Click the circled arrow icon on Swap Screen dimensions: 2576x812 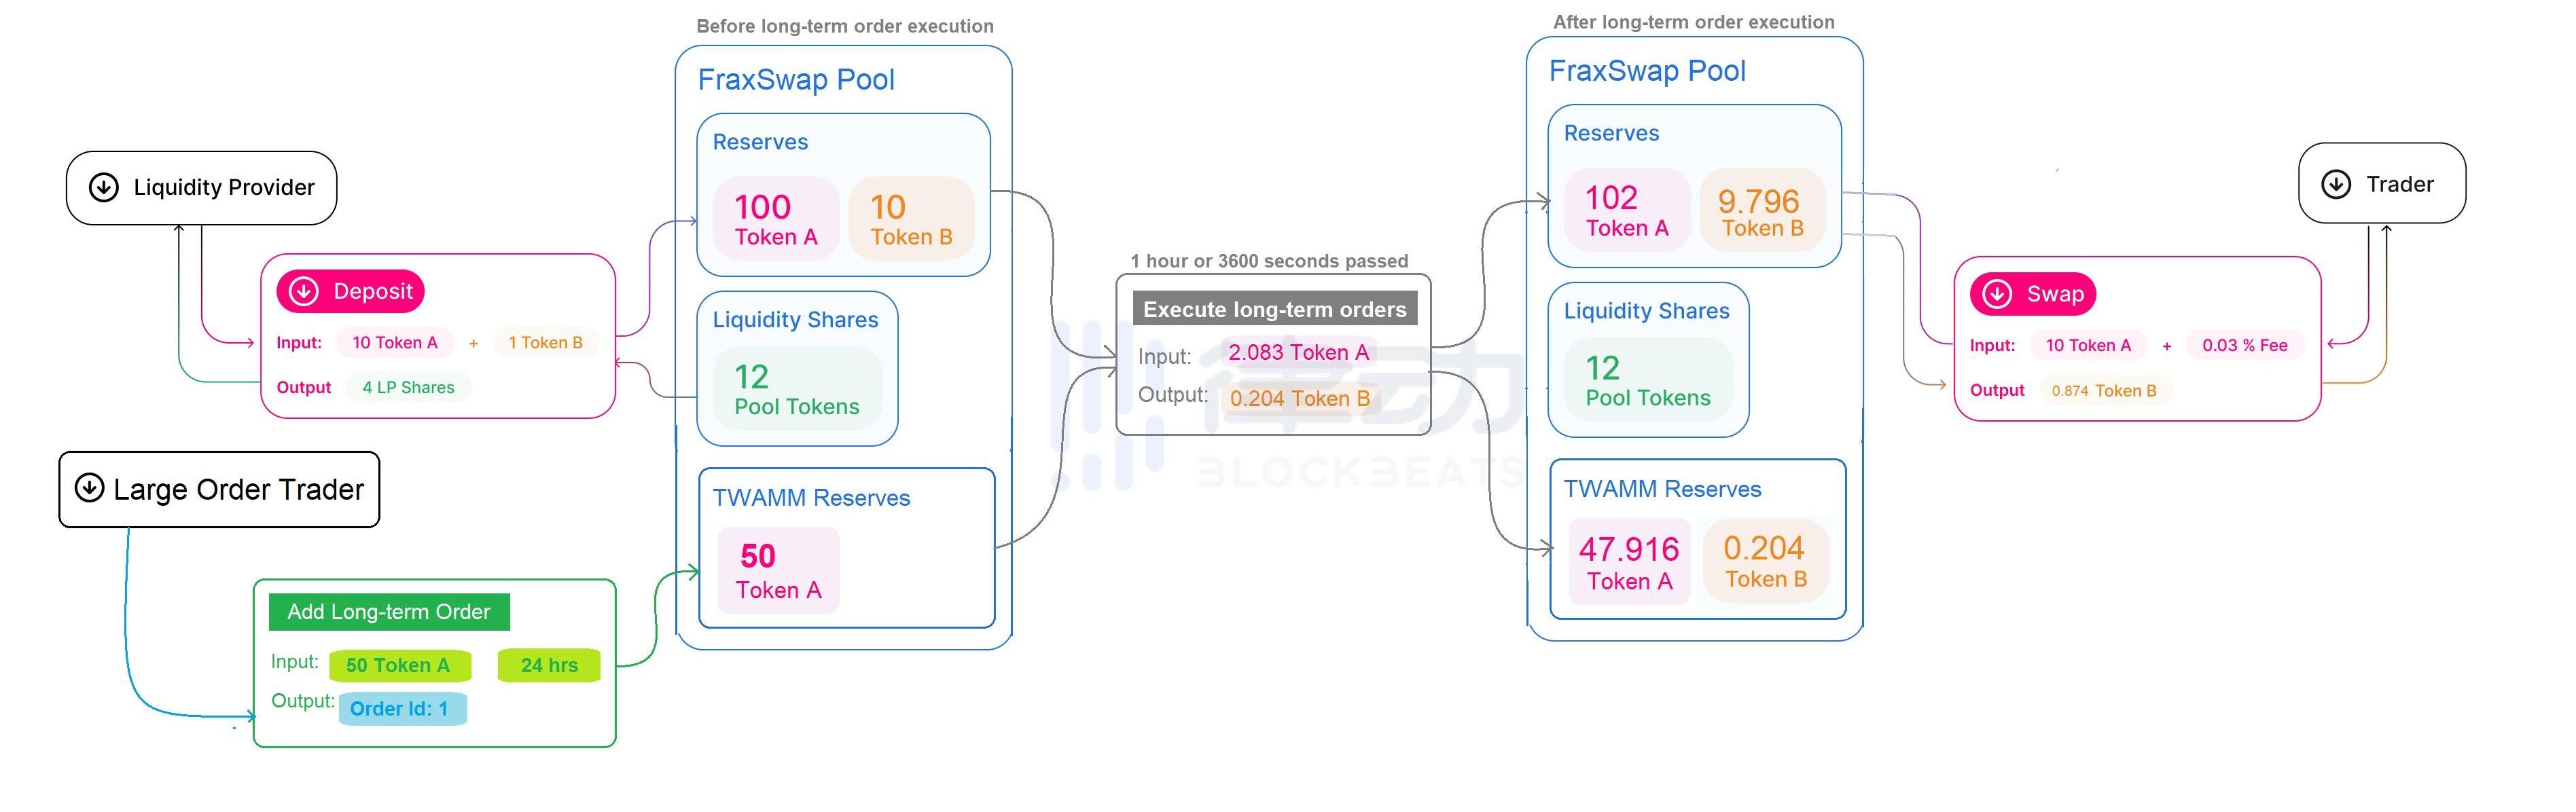pos(1997,293)
